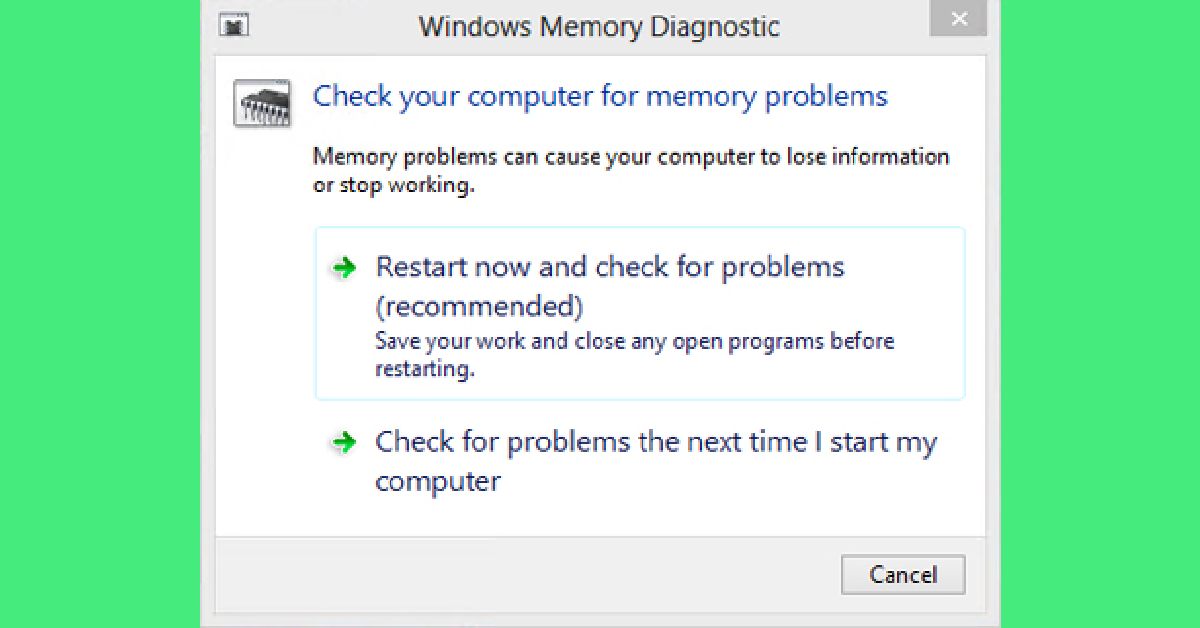Click the or stop working text line
The image size is (1200, 628).
[392, 186]
